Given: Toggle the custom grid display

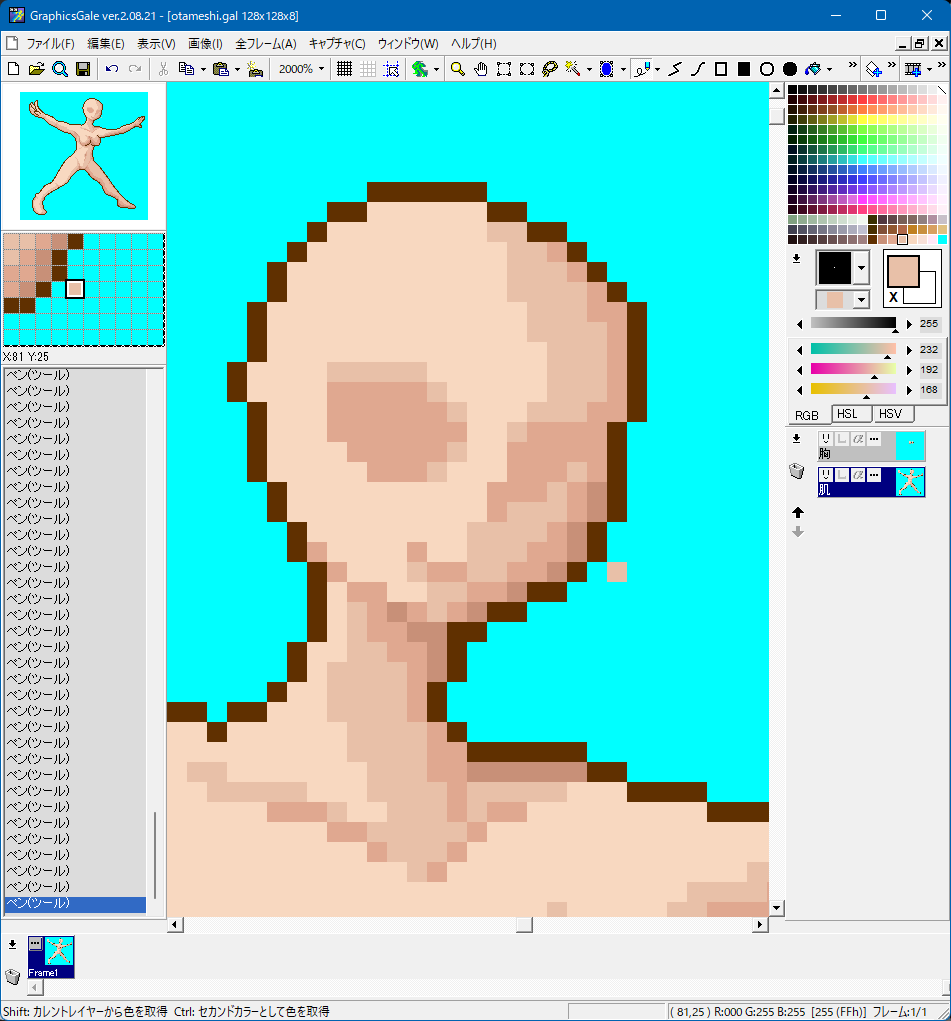Looking at the screenshot, I should point(368,69).
